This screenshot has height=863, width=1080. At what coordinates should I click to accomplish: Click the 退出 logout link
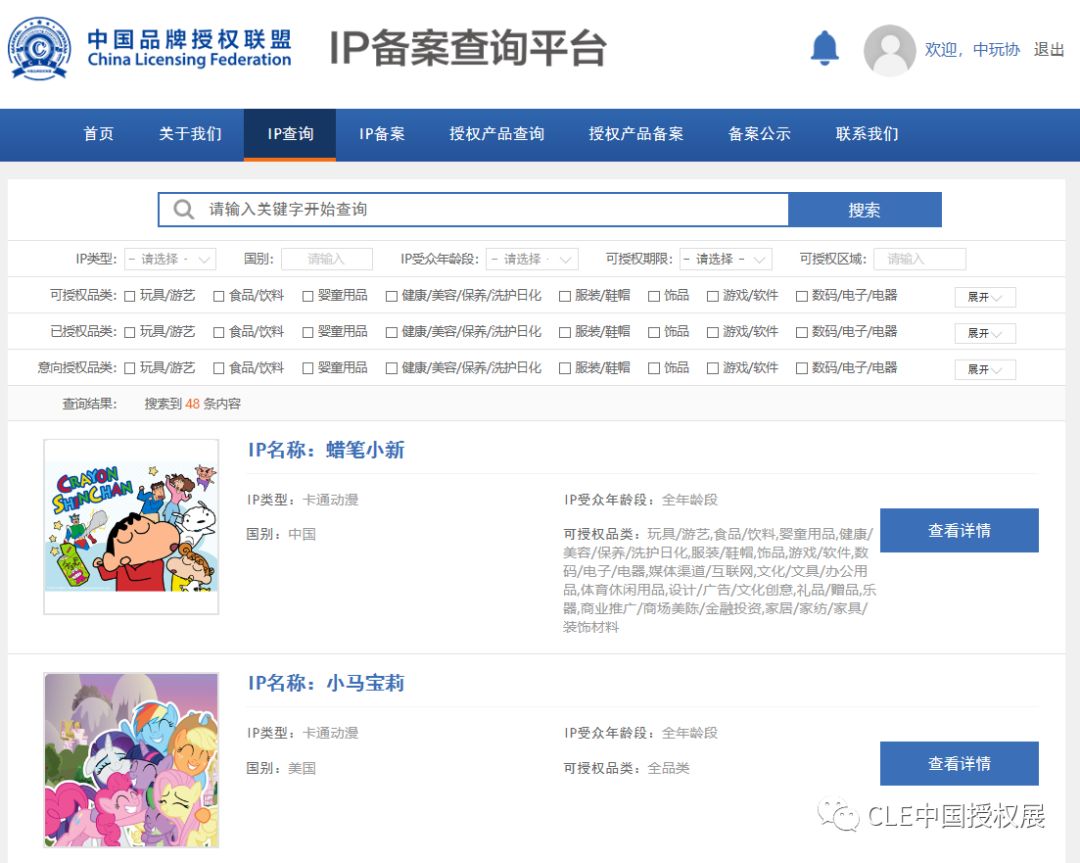click(x=1048, y=50)
